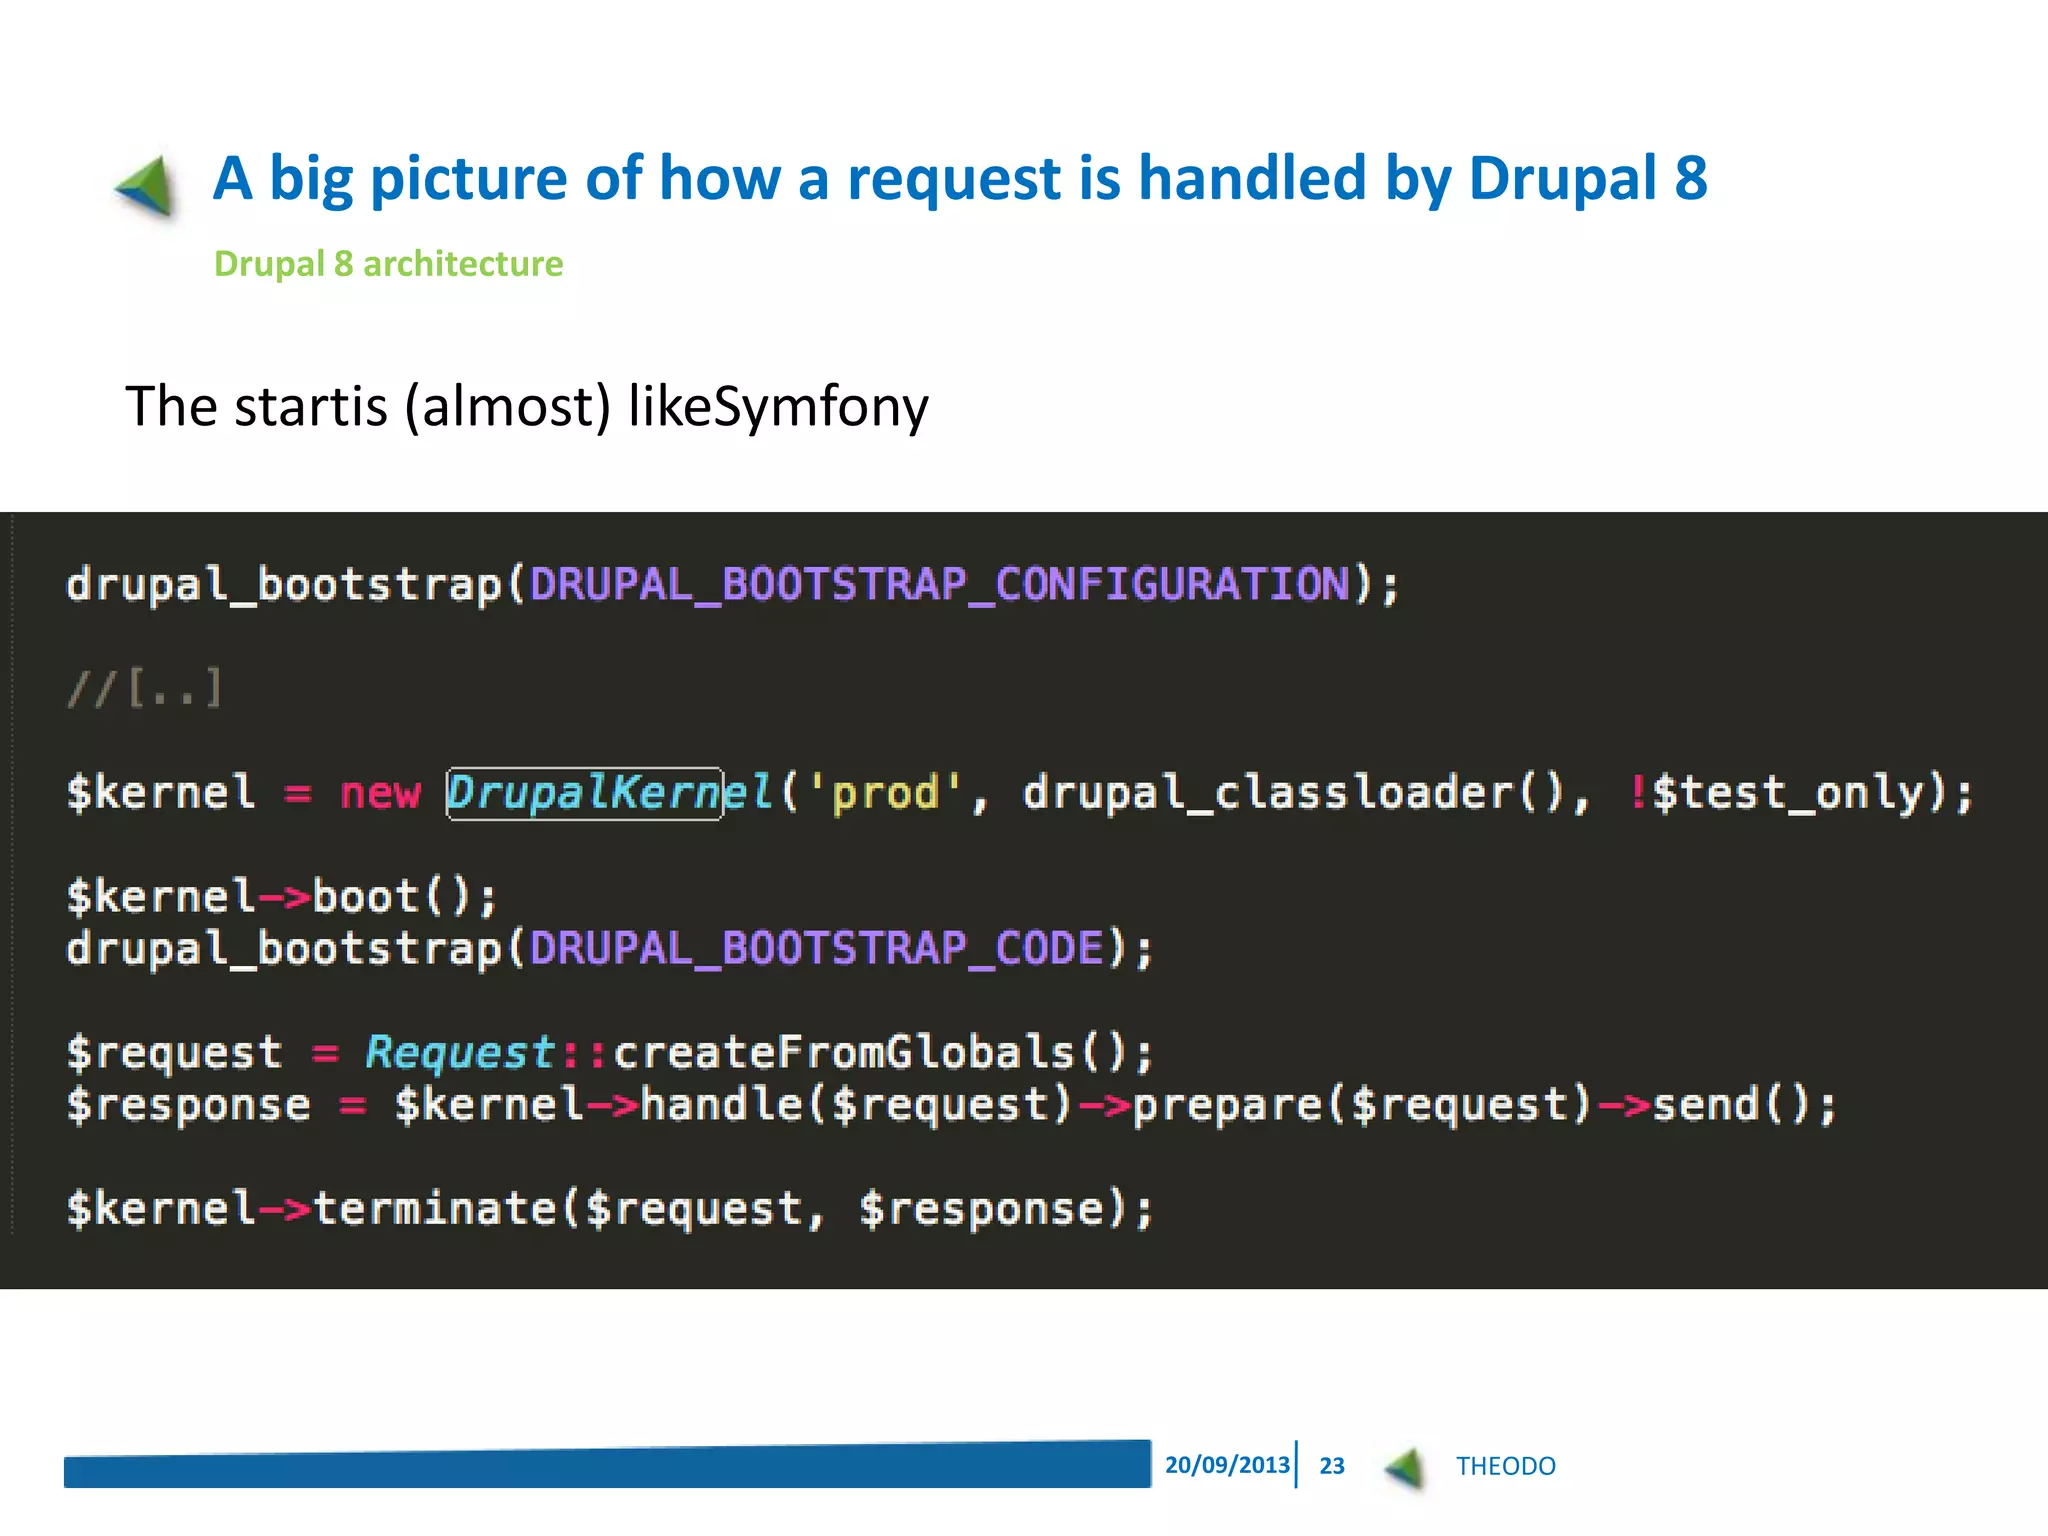This screenshot has height=1536, width=2048.
Task: Click the highlighted DrupalKernel class name
Action: point(610,793)
